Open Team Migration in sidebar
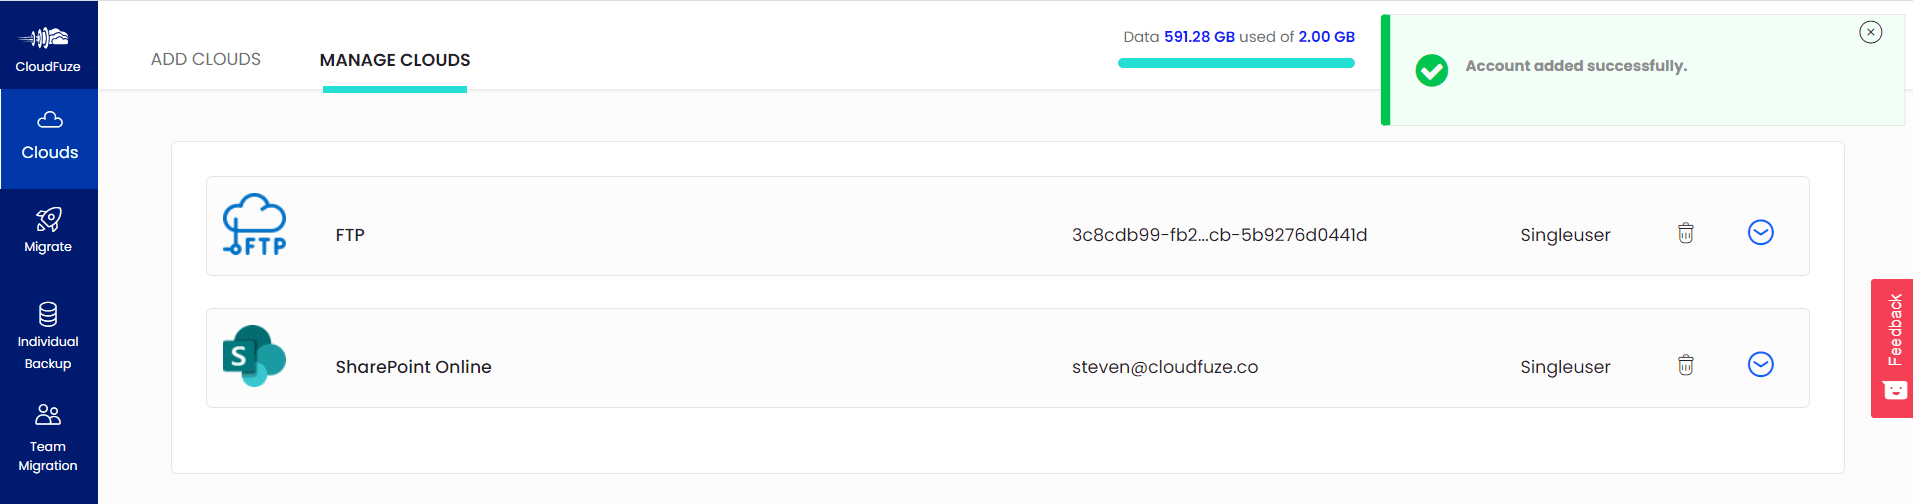Screen dimensions: 1913x504 pos(48,438)
